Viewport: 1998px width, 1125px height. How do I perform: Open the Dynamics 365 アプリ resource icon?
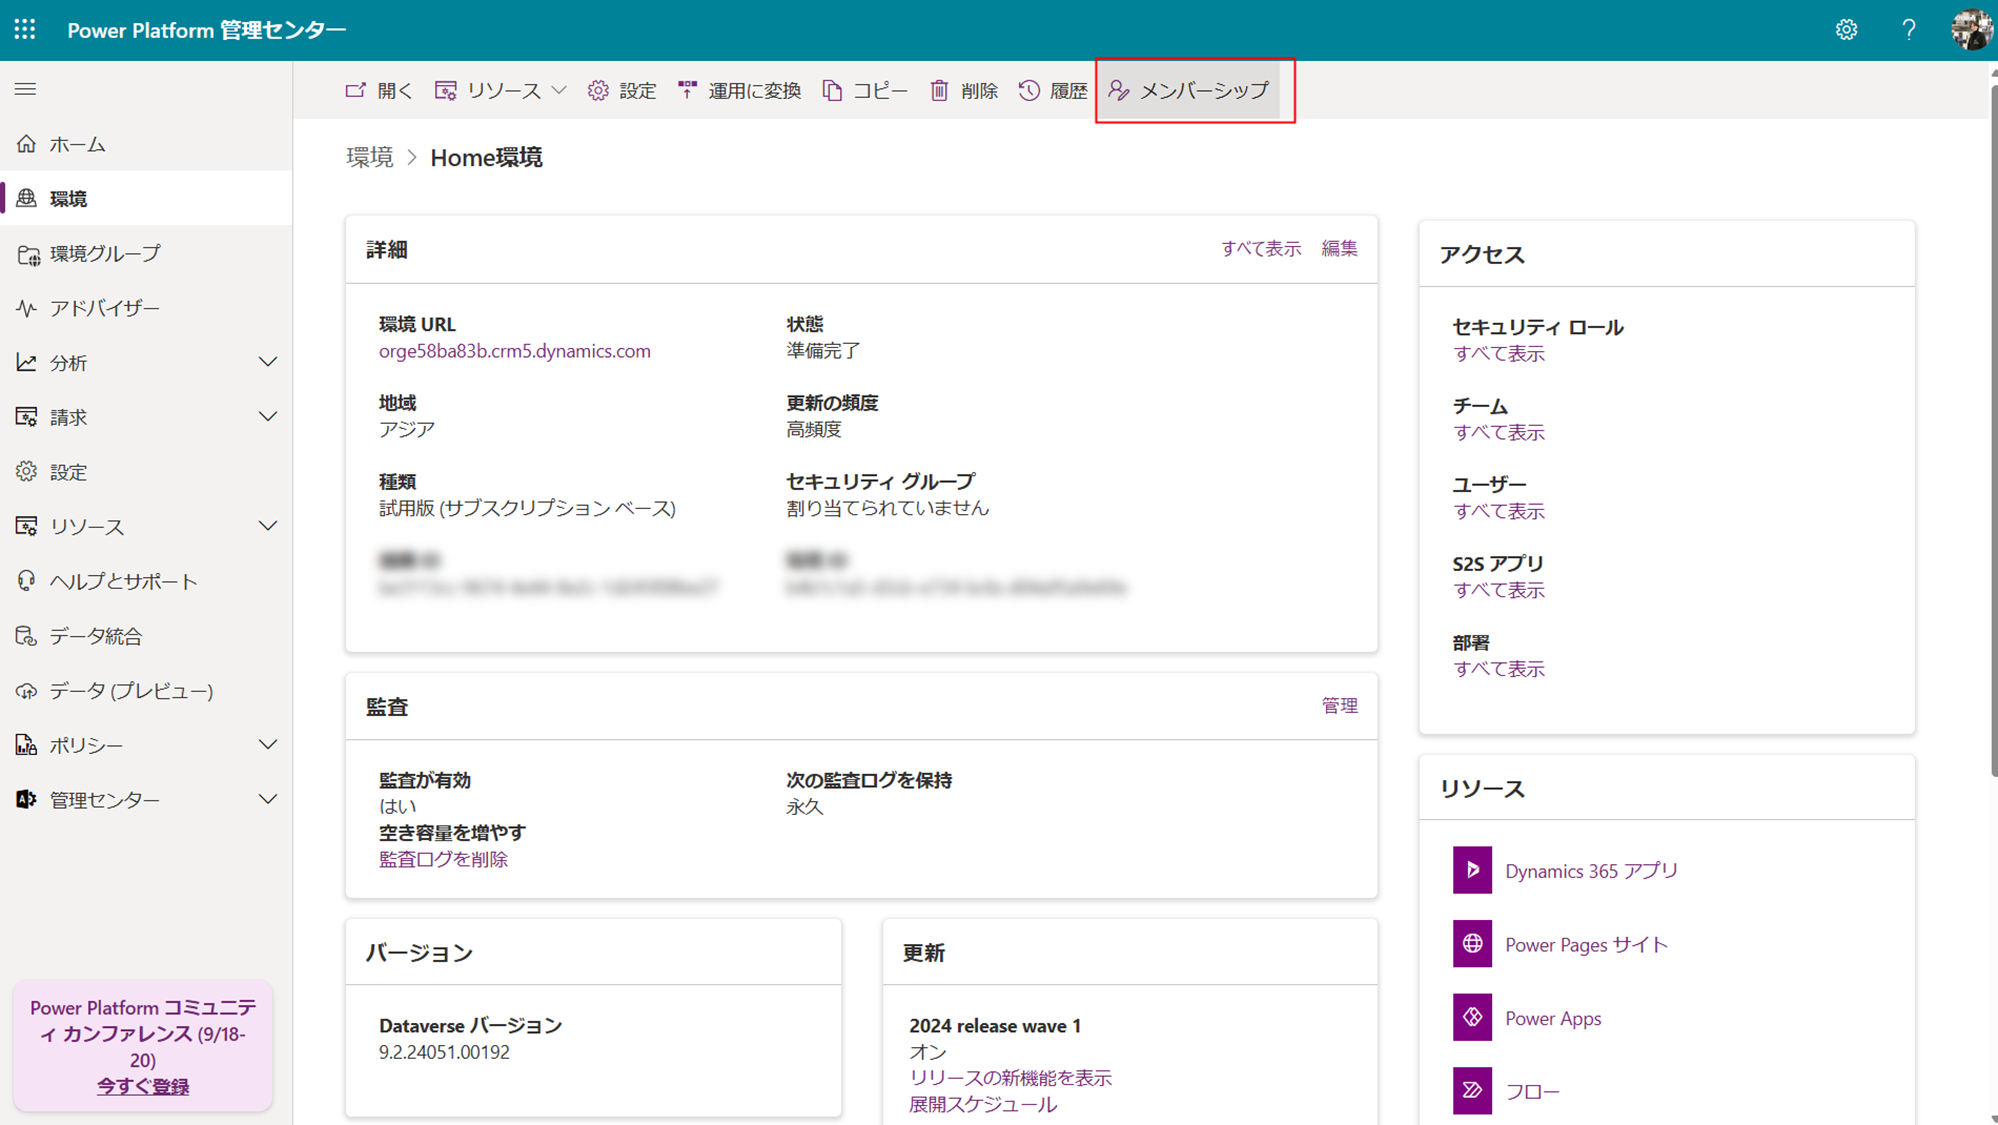(x=1472, y=870)
